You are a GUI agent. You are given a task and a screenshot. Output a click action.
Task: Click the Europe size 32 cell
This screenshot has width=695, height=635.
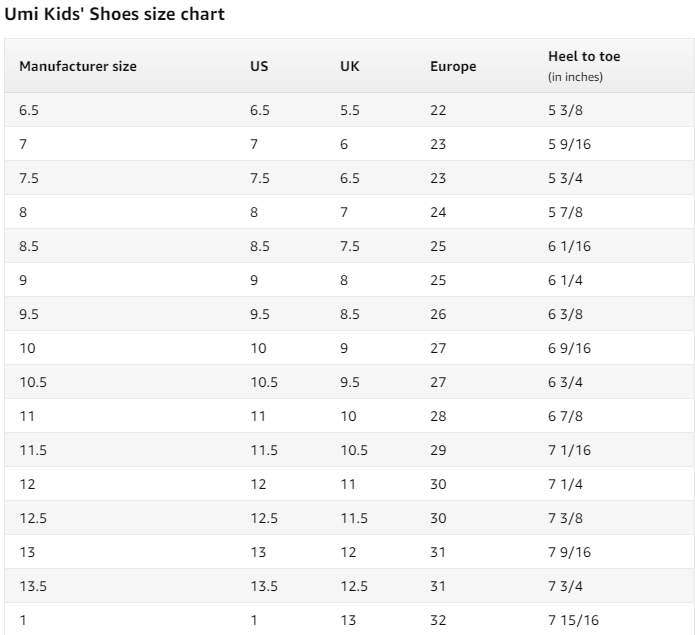[438, 620]
